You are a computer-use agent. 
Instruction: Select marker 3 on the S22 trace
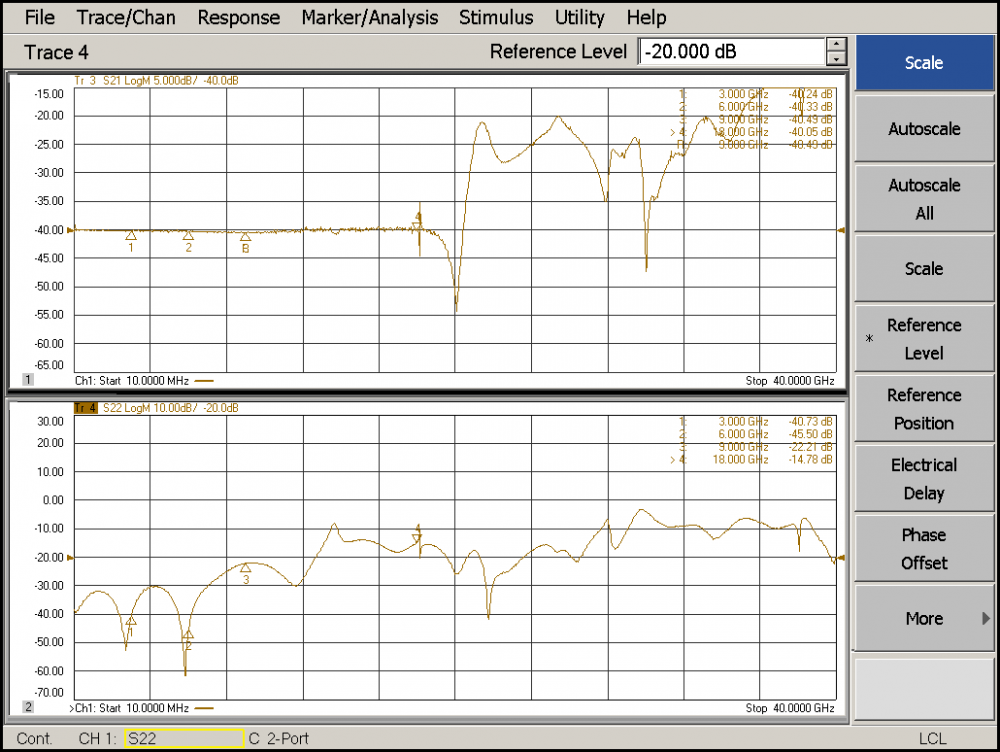coord(246,568)
